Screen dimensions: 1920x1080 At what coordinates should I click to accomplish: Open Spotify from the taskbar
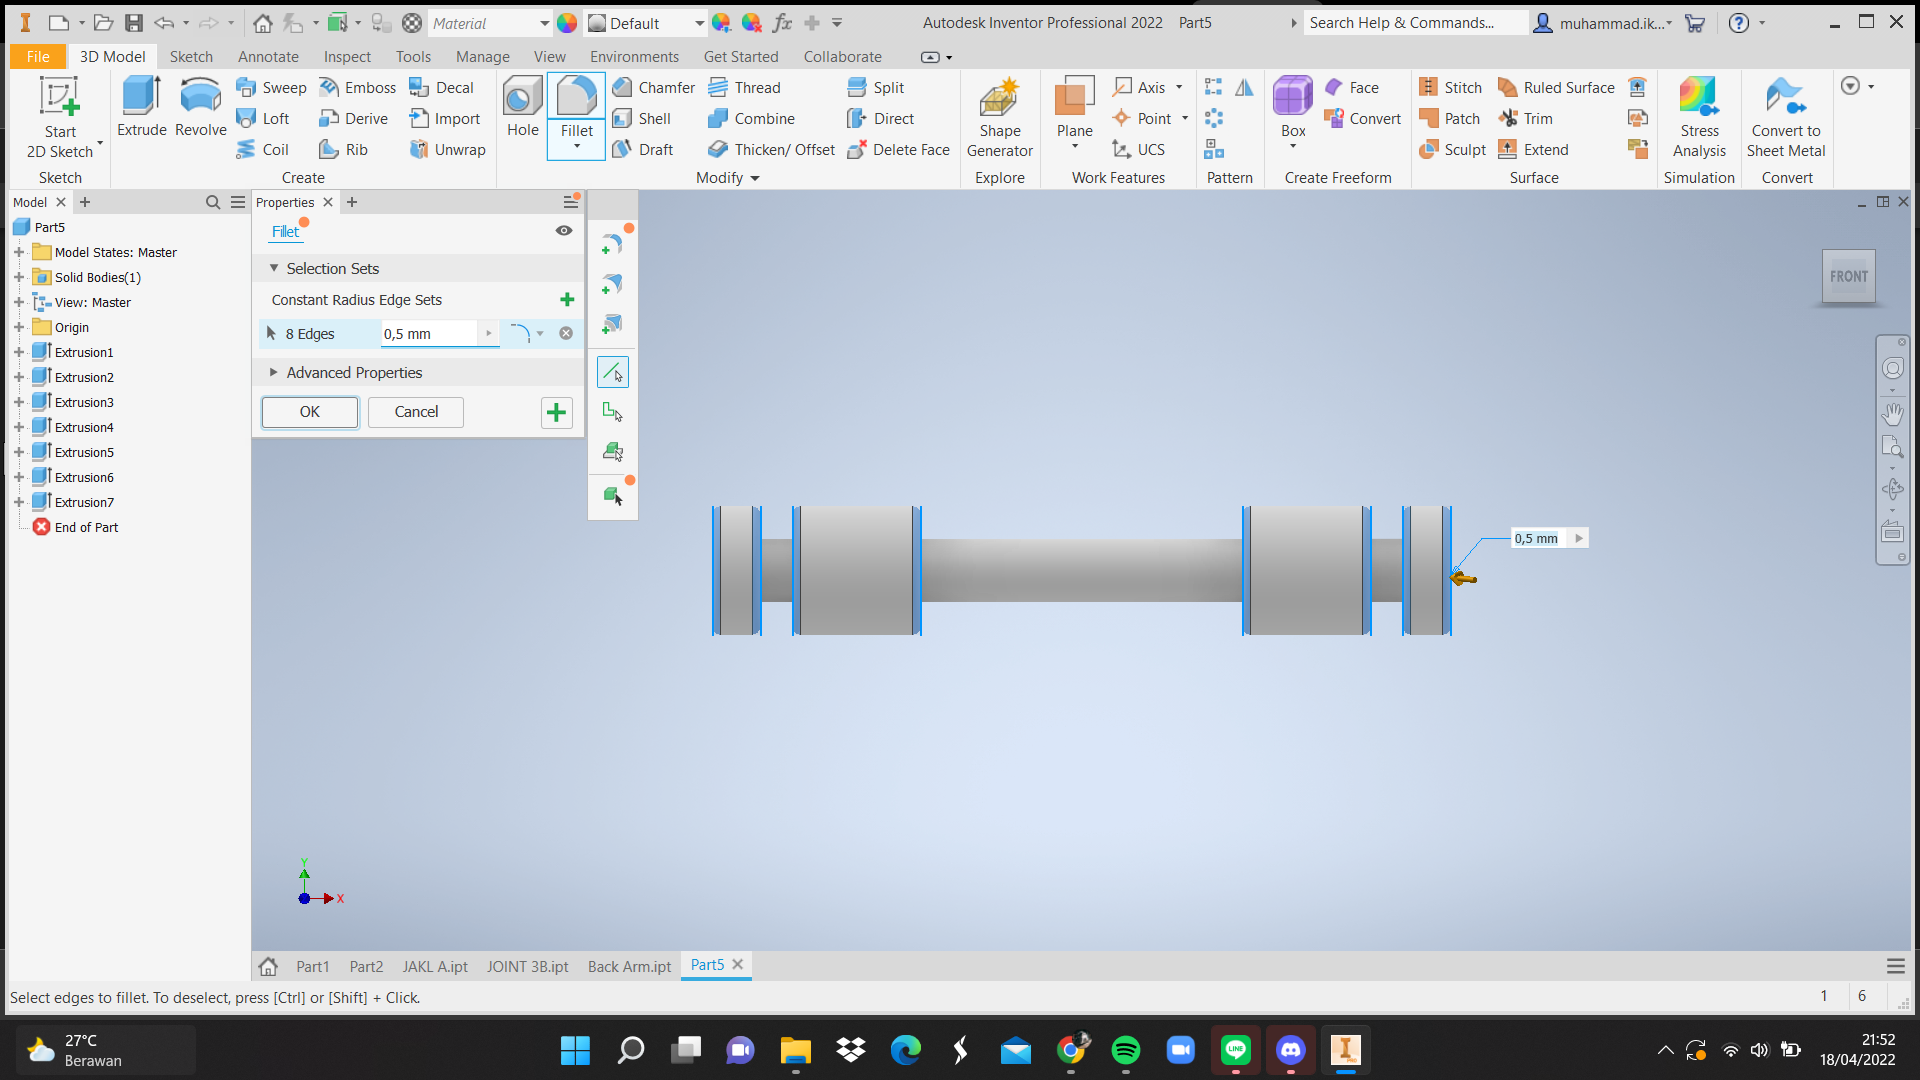click(x=1126, y=1050)
